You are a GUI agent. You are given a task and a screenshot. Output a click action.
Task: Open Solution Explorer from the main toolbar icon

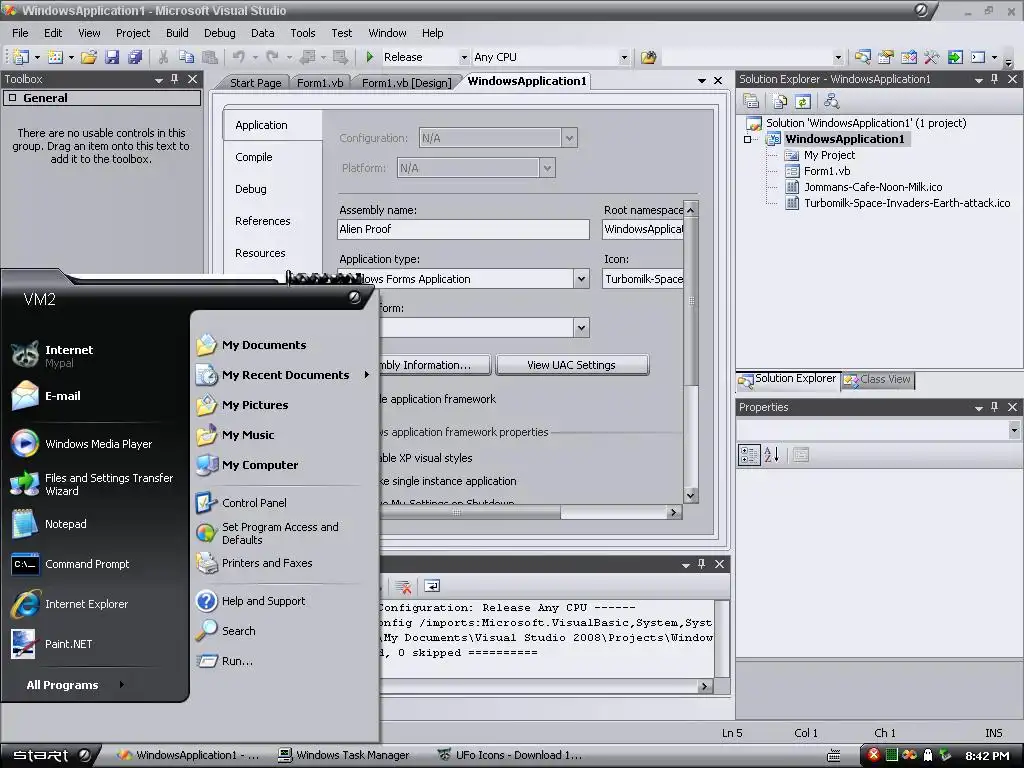coord(862,57)
